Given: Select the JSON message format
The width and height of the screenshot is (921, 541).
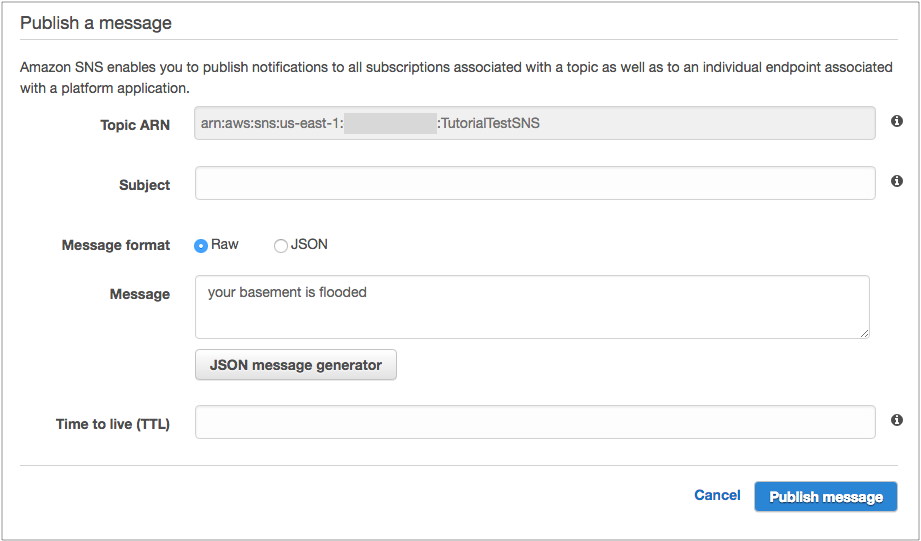Looking at the screenshot, I should (x=281, y=246).
